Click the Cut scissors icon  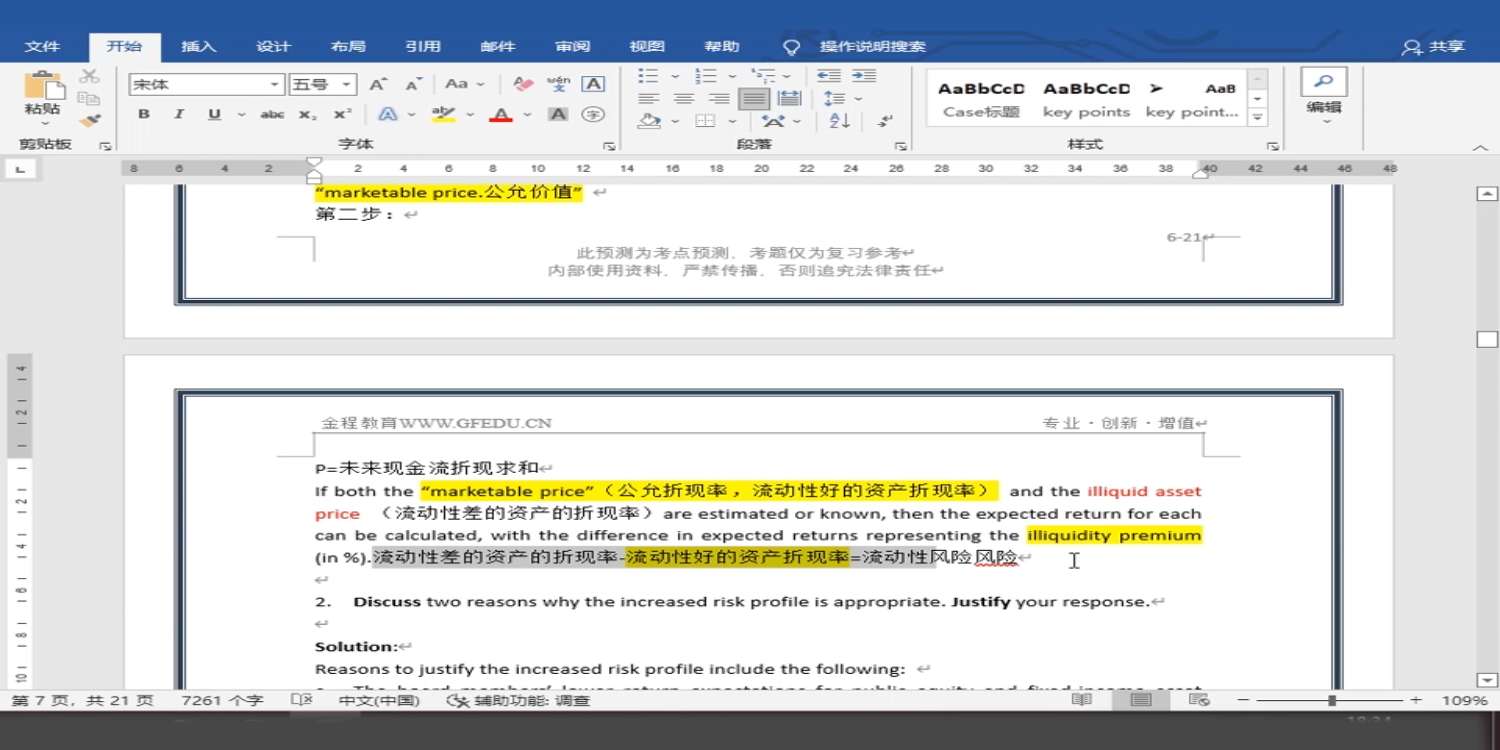coord(90,77)
